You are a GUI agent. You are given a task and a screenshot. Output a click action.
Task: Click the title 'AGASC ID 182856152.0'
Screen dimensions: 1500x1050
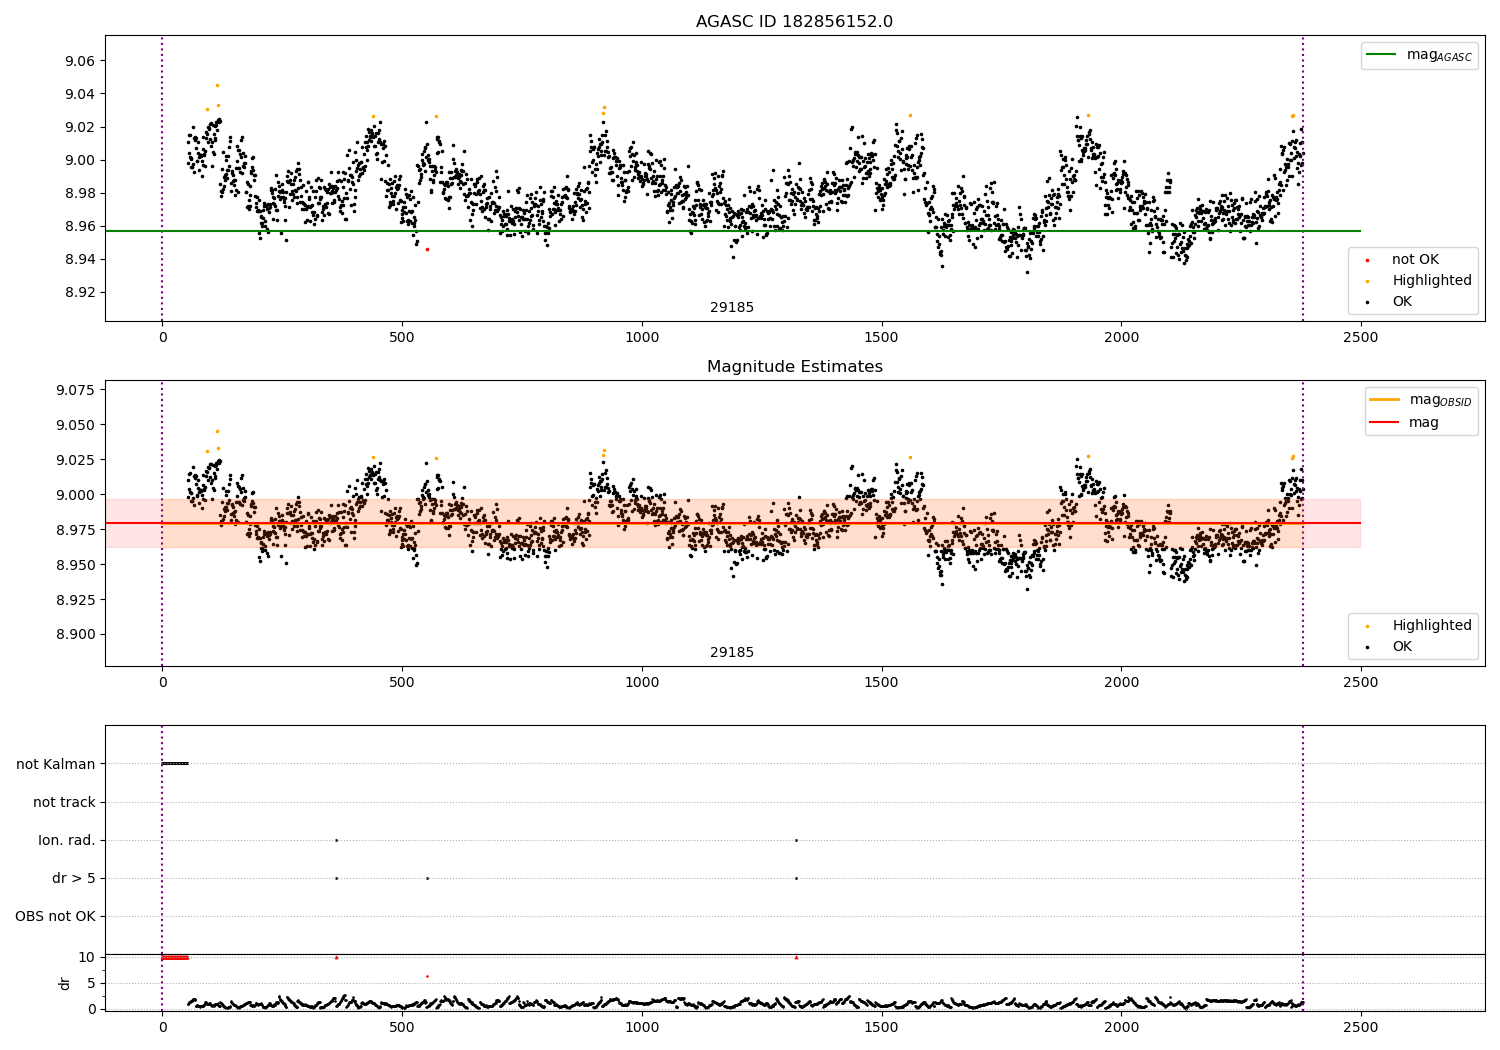tap(794, 22)
